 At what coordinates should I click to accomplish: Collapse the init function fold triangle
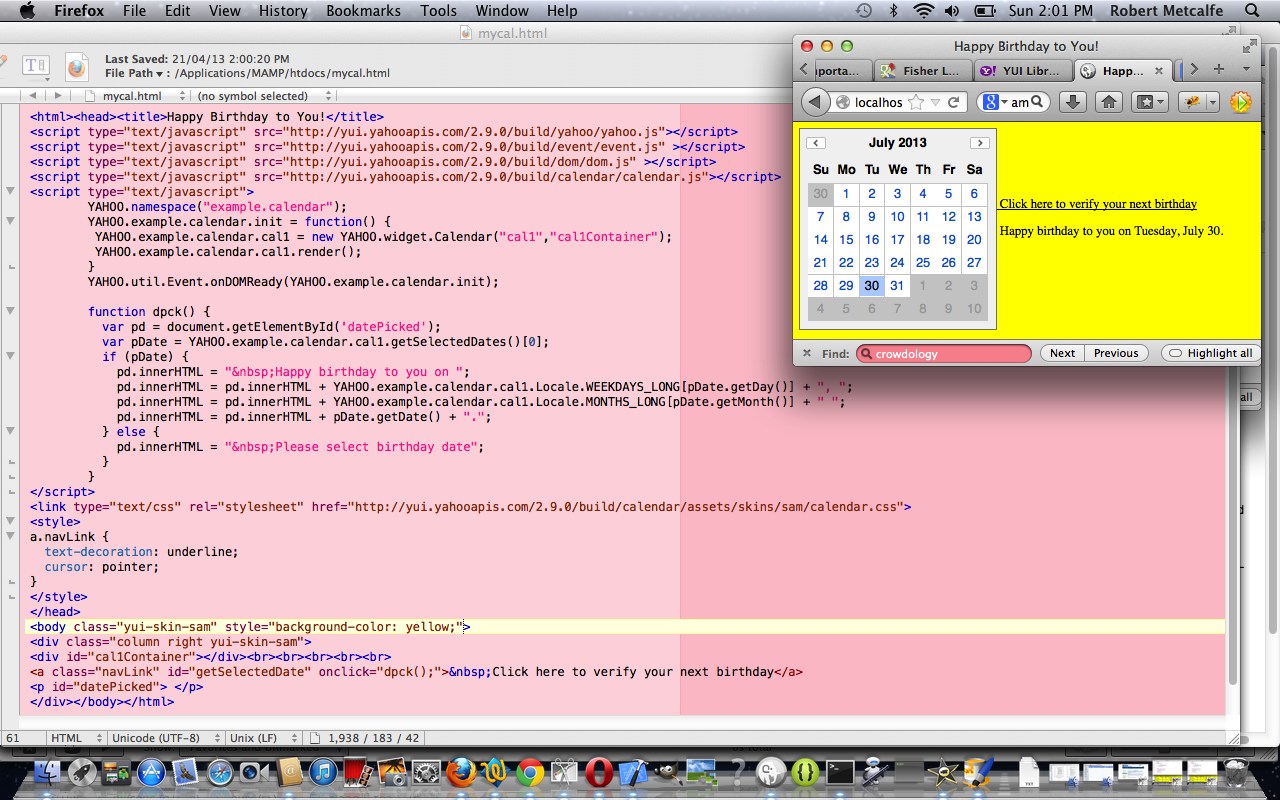(x=11, y=221)
